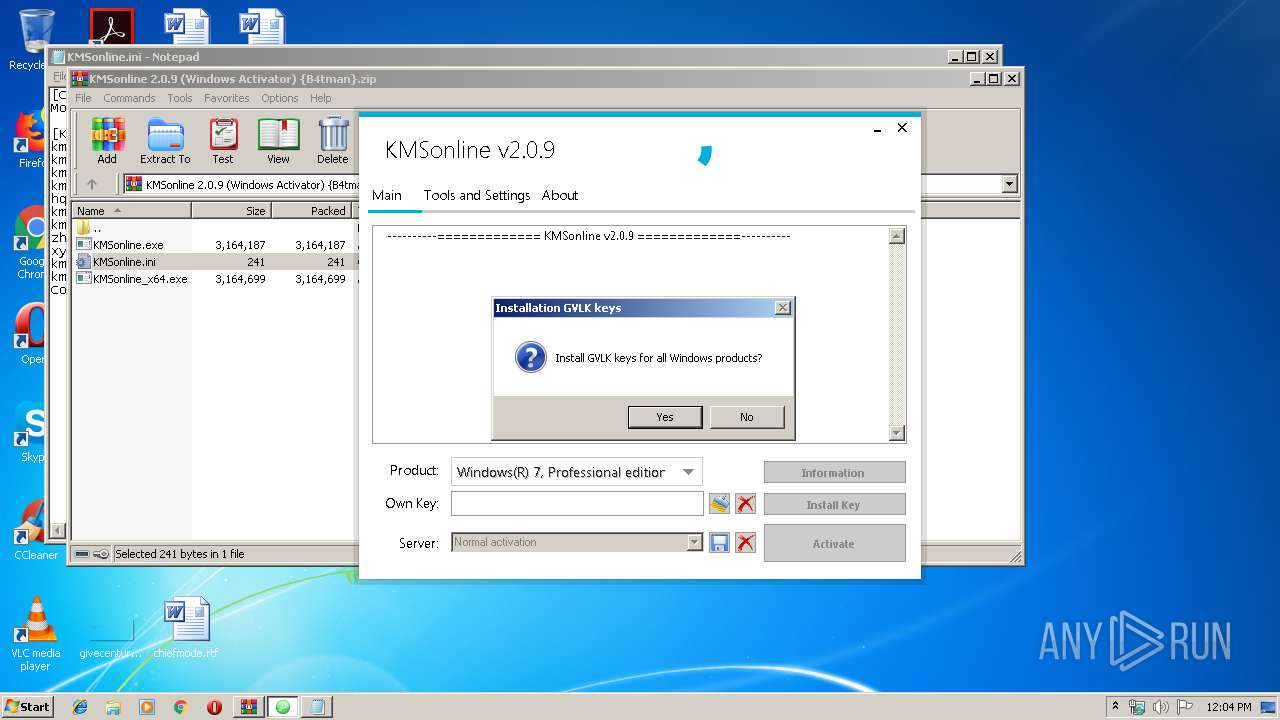Switch to WinRAR taskbar button

pos(249,707)
